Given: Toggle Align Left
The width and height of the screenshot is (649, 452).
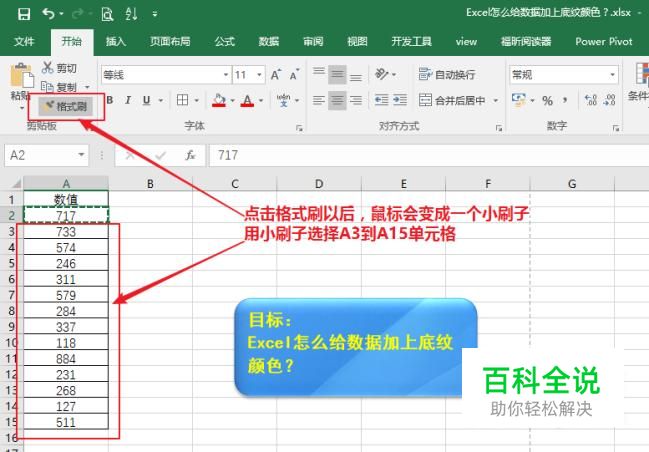Looking at the screenshot, I should [319, 100].
